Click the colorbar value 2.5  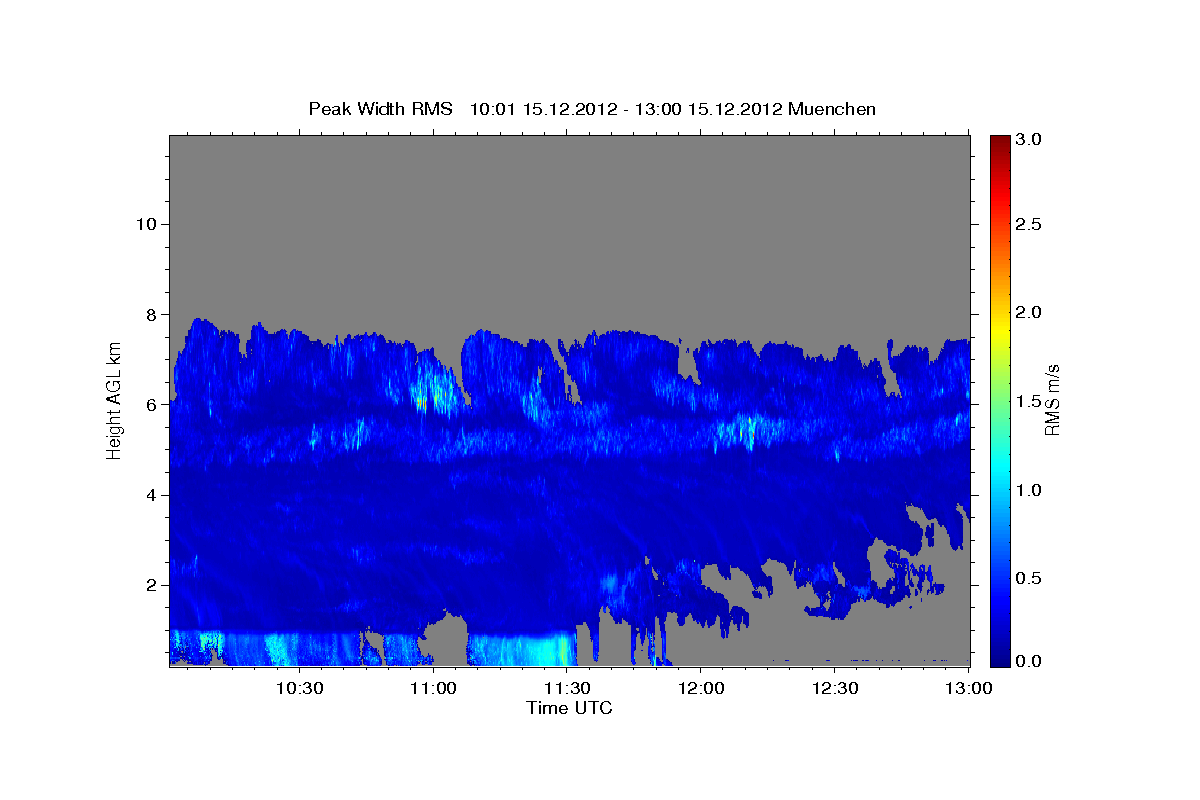pos(1030,224)
